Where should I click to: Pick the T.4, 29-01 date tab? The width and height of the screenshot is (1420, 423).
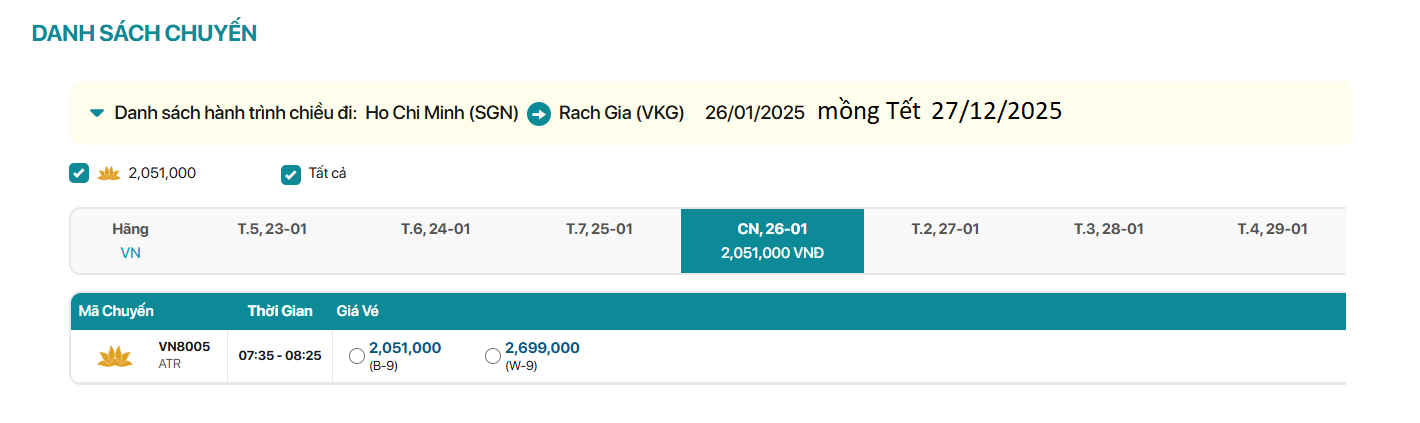[1272, 229]
